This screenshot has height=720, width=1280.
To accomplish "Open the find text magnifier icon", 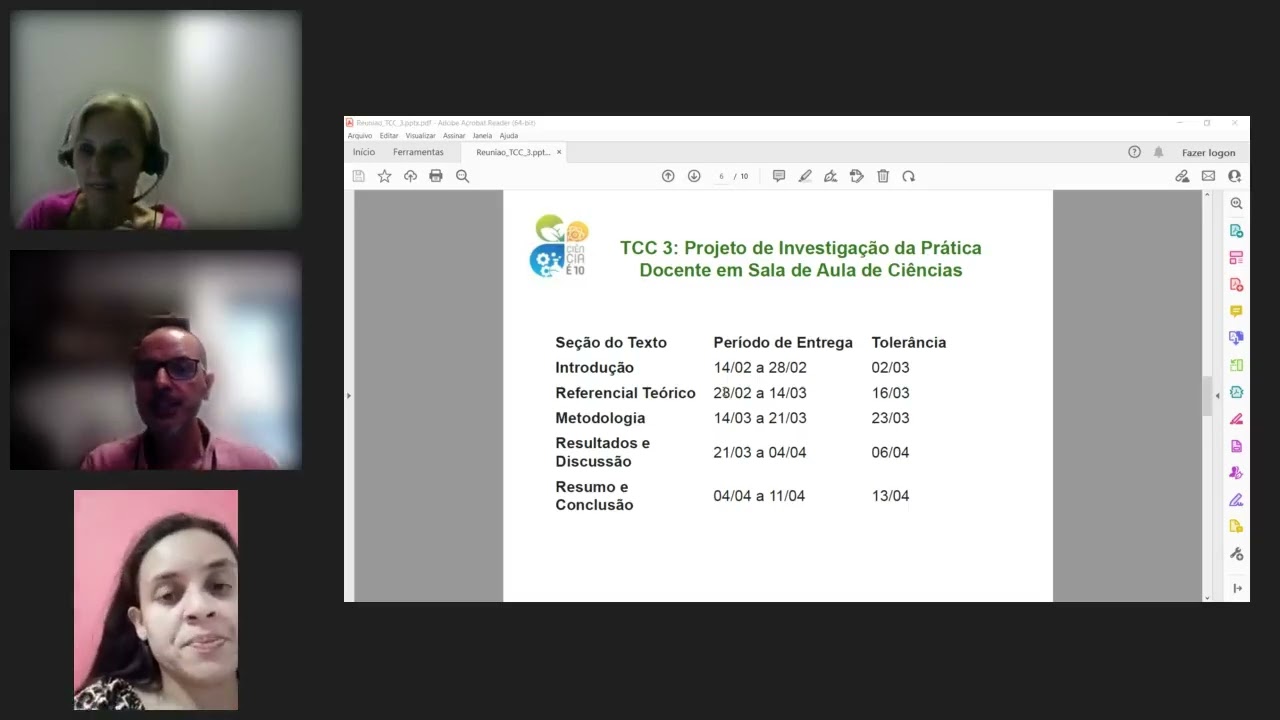I will click(x=462, y=176).
